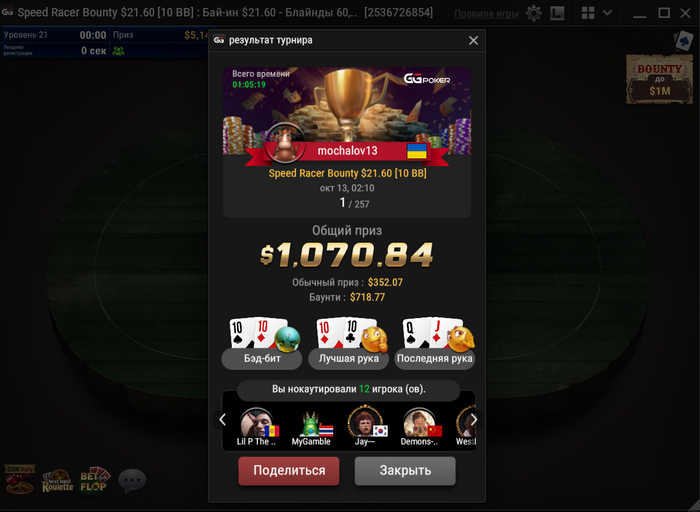Image resolution: width=700 pixels, height=512 pixels.
Task: Open the chat speech bubble icon
Action: point(132,481)
